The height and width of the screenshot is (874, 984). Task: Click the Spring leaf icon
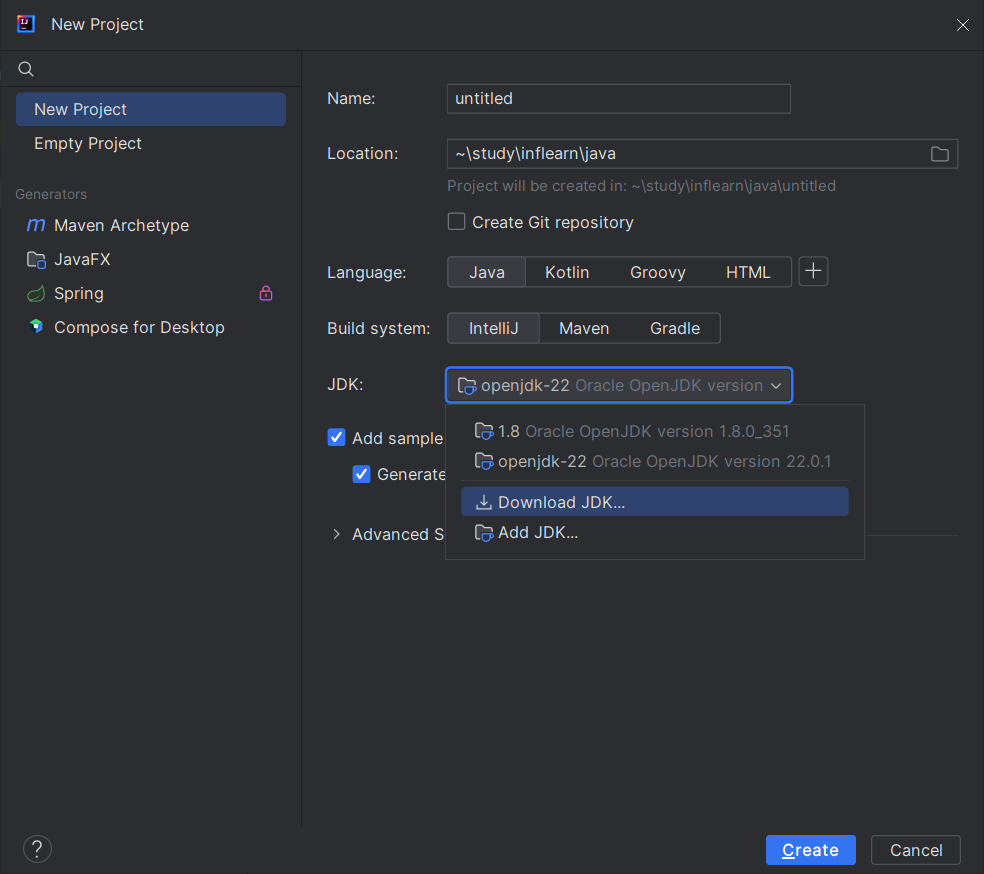(x=36, y=293)
